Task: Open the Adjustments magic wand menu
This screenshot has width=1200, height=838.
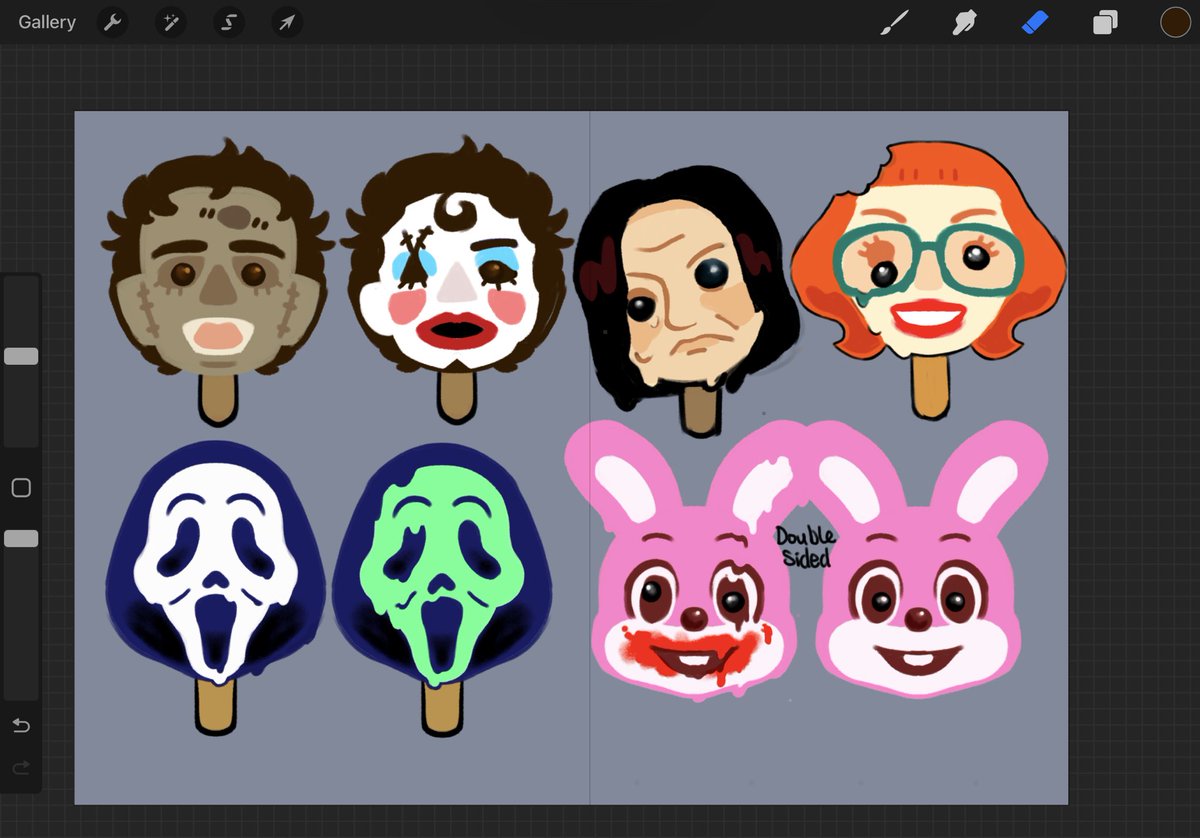Action: [171, 22]
